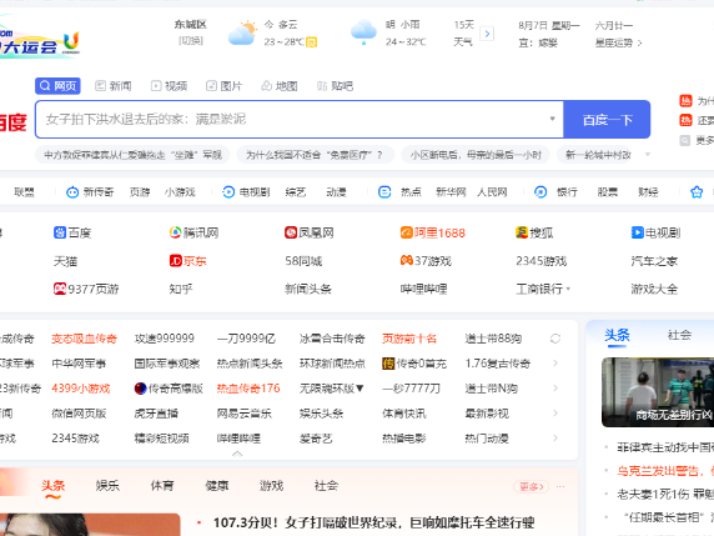Click 切换 under 东城区 location
714x536 pixels.
tap(191, 41)
